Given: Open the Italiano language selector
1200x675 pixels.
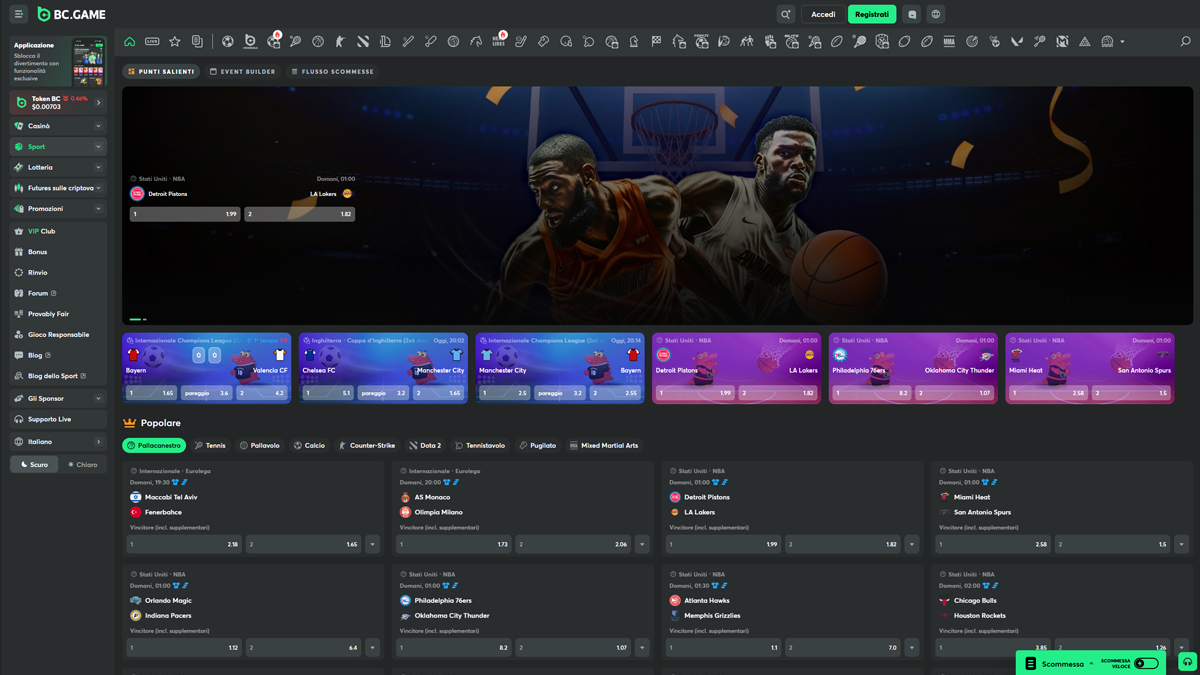Looking at the screenshot, I should click(x=58, y=441).
